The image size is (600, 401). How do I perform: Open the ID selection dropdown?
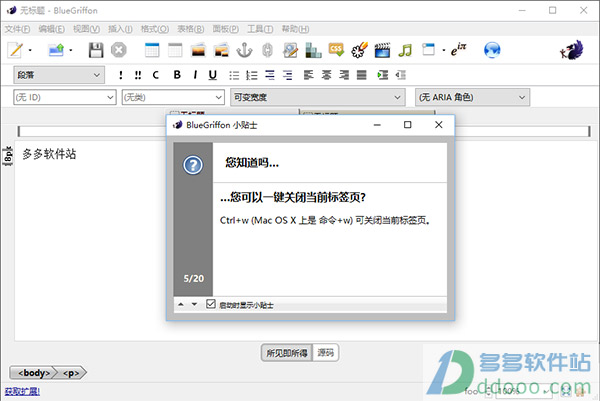65,97
